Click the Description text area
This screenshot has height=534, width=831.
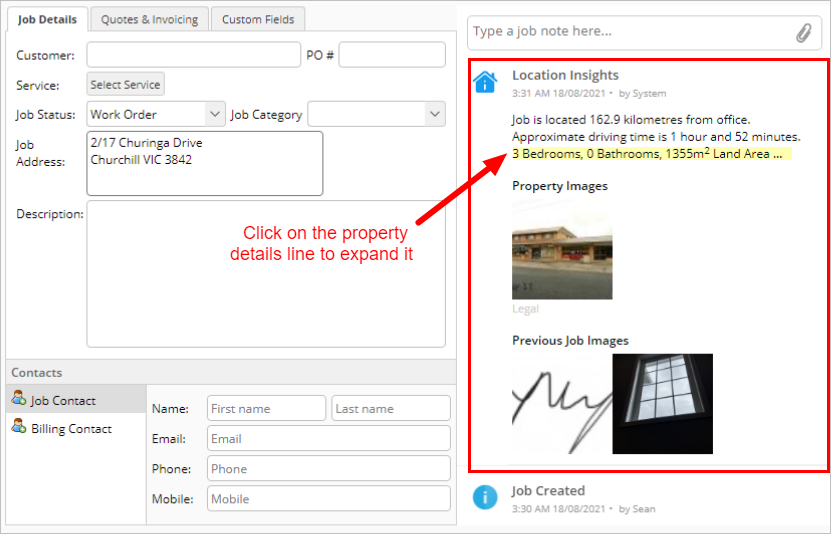266,274
